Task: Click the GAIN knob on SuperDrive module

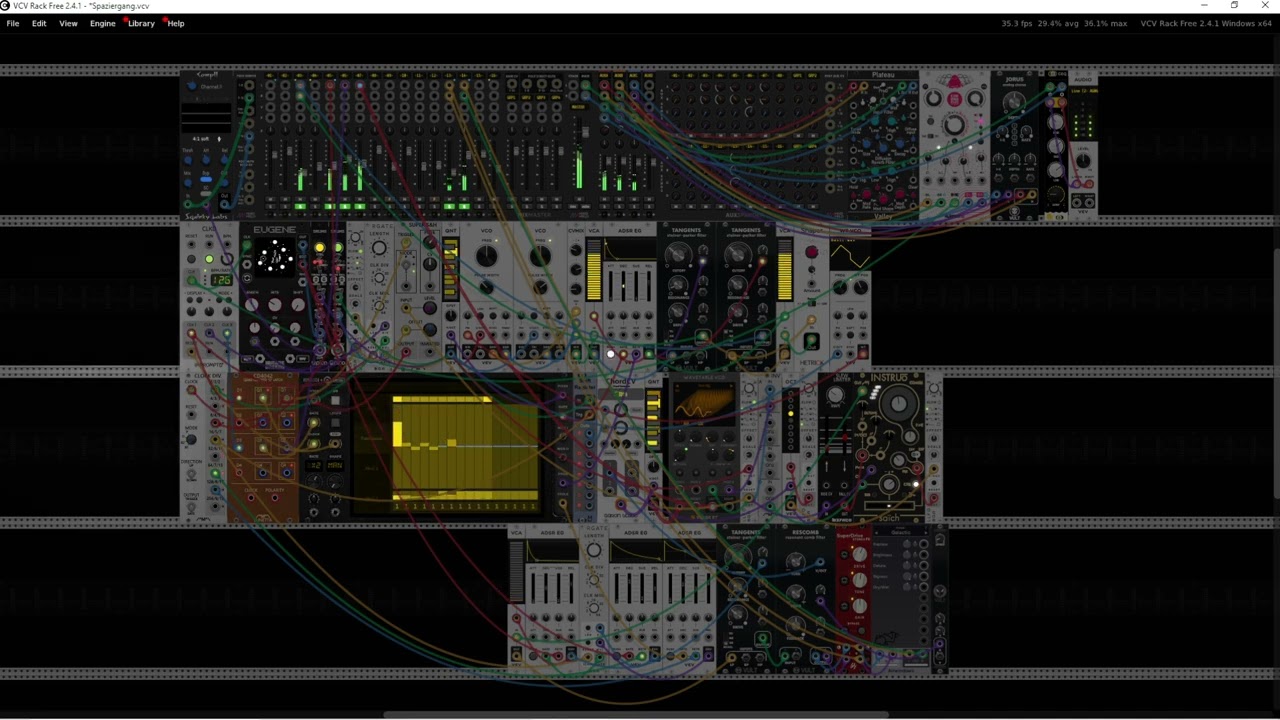Action: 858,605
